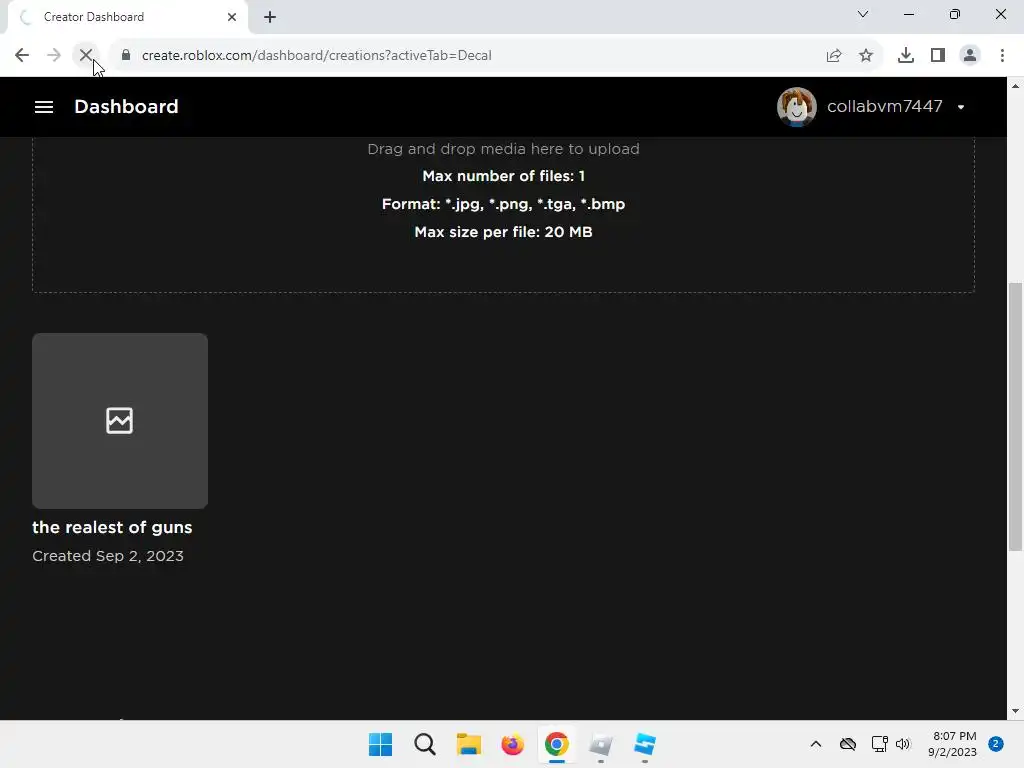This screenshot has width=1024, height=768.
Task: Select 'the realest of guns' title
Action: click(x=112, y=527)
